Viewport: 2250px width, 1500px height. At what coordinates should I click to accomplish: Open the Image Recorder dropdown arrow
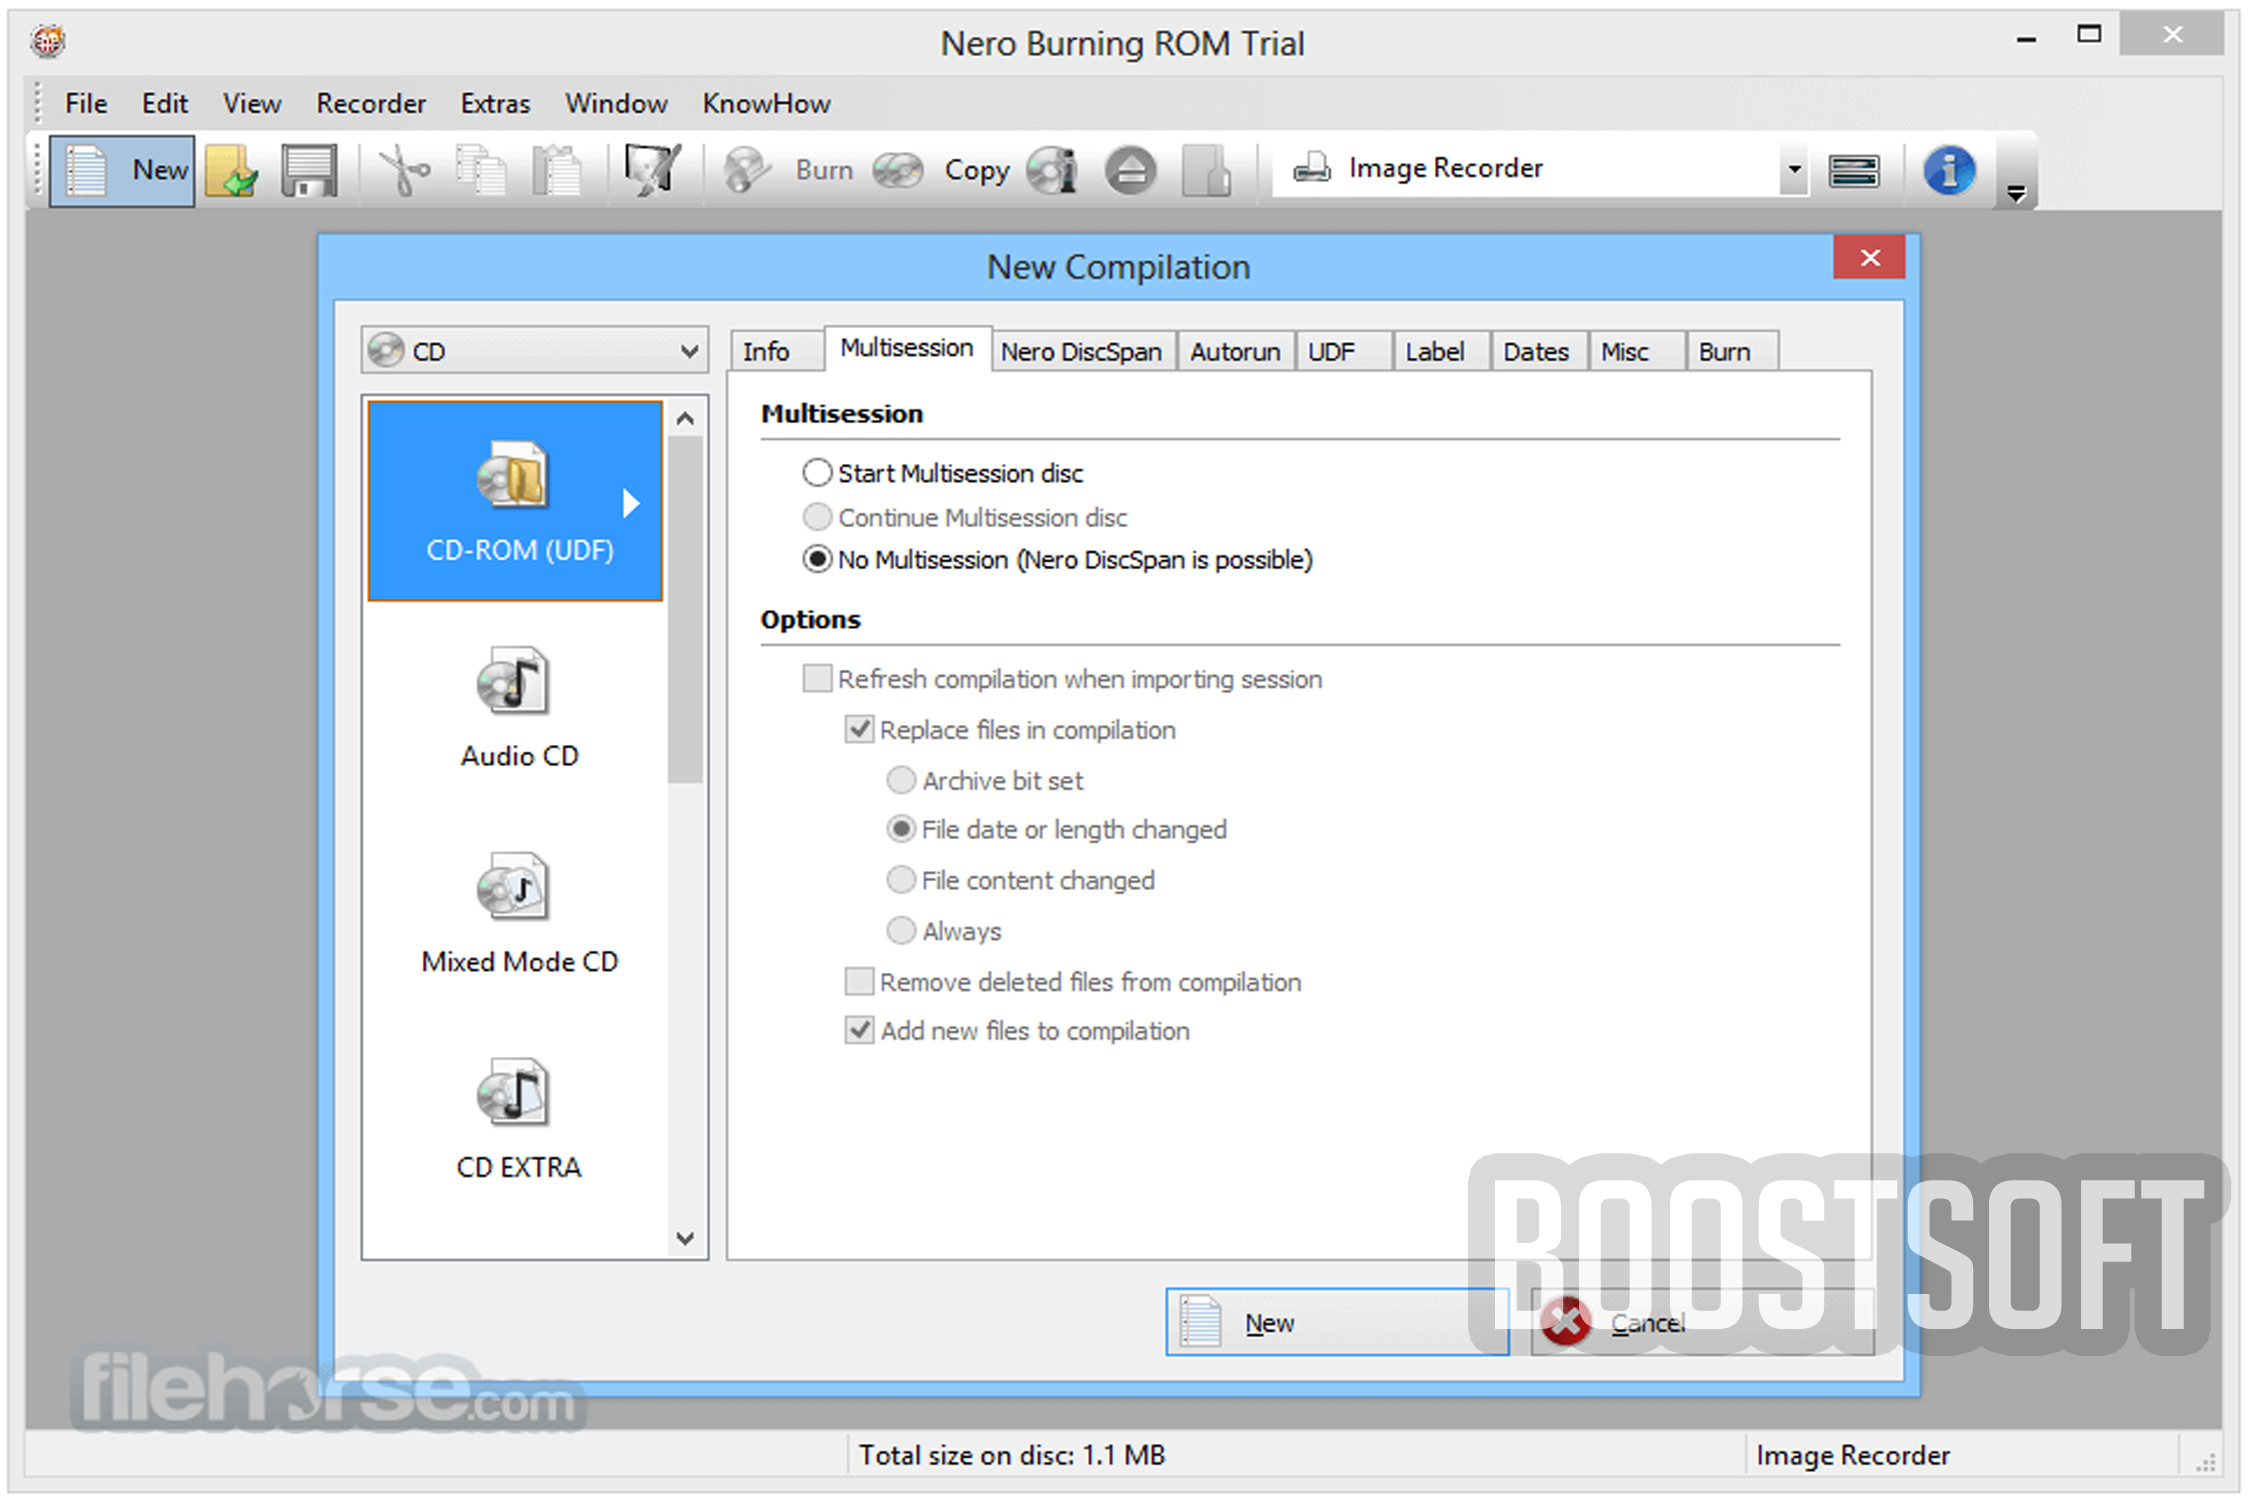click(1794, 169)
